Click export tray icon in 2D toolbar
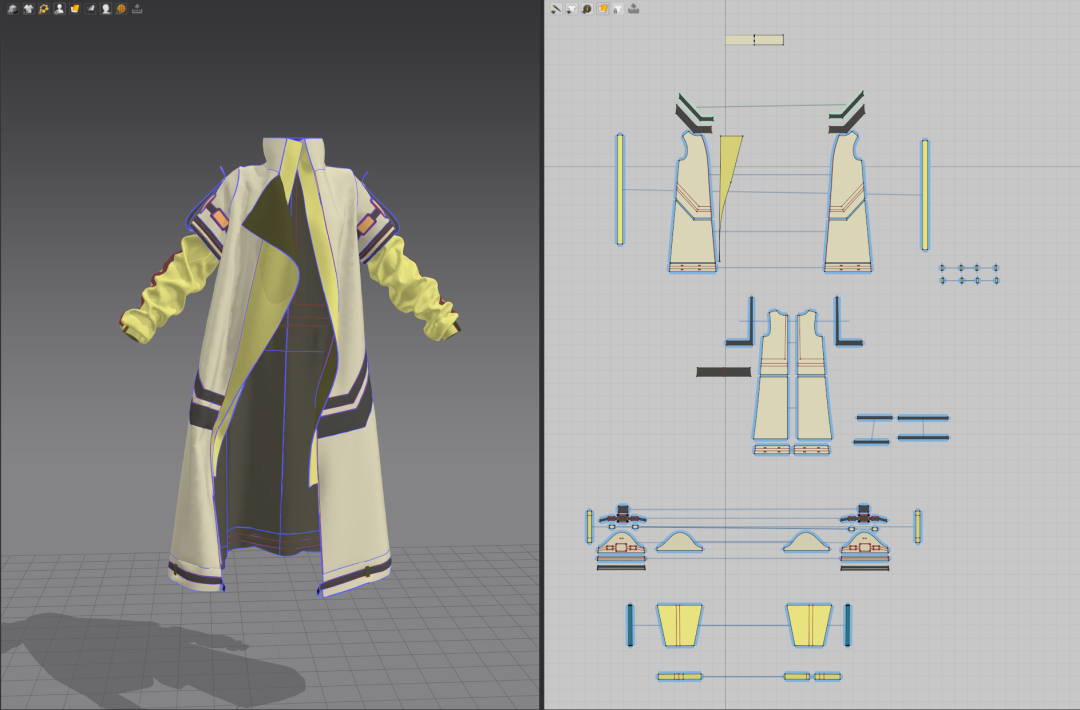The image size is (1080, 710). point(634,9)
